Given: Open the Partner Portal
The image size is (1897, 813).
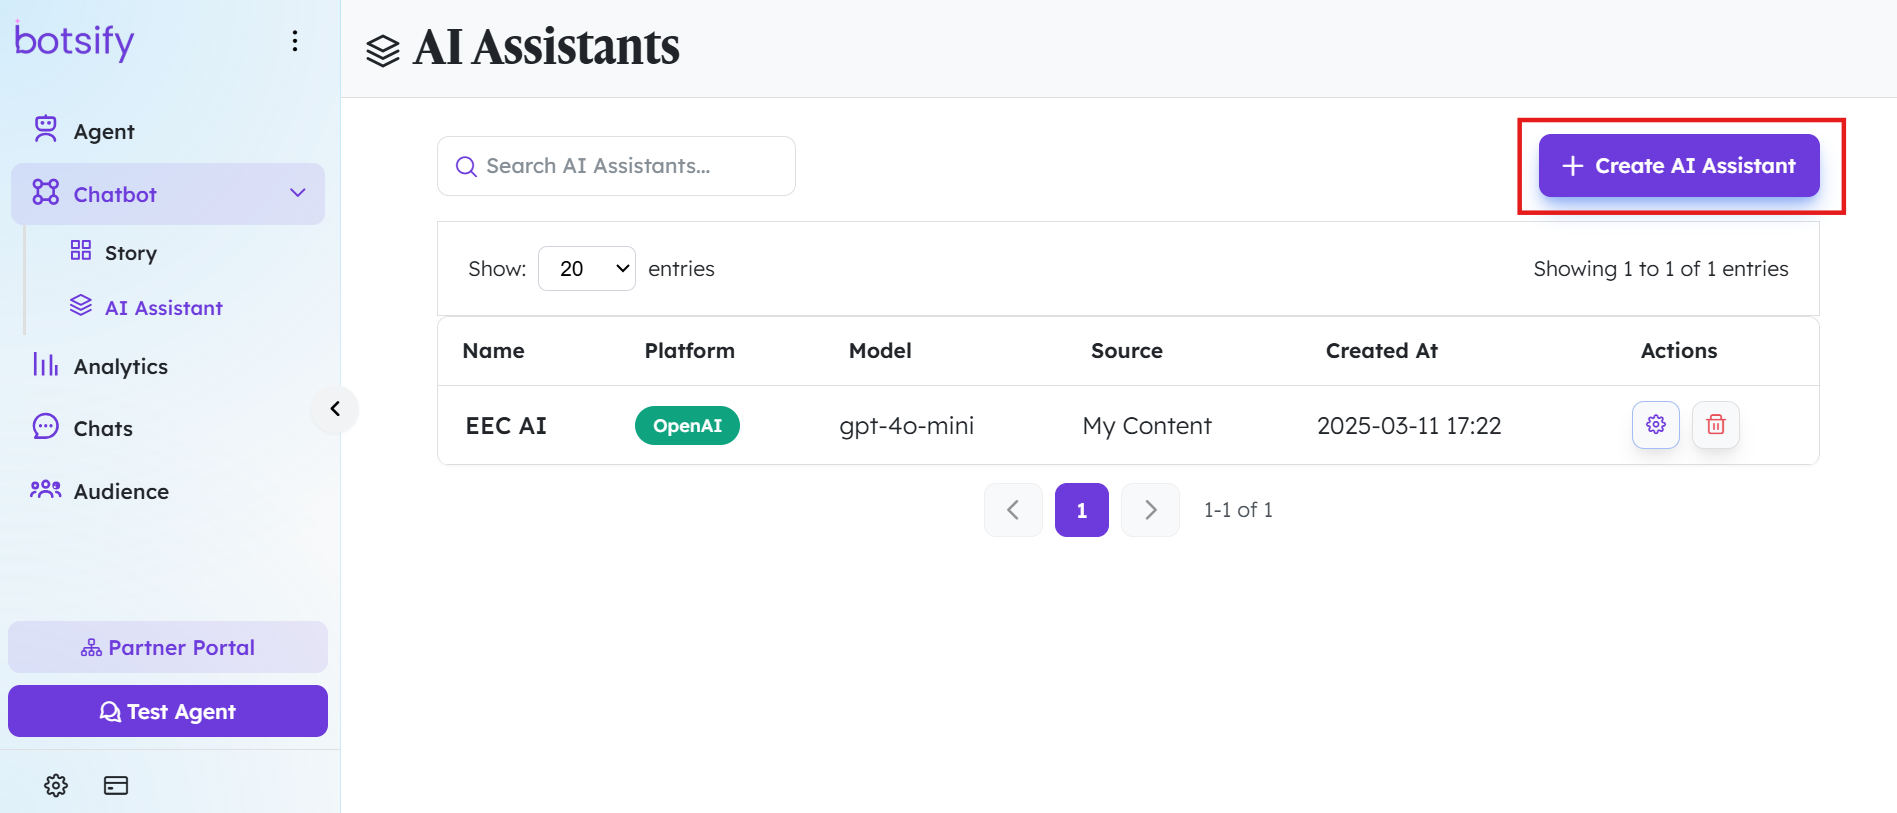Looking at the screenshot, I should (168, 647).
